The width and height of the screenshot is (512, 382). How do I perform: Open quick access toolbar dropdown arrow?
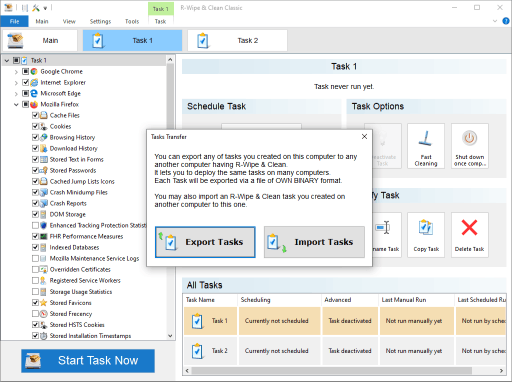(45, 8)
